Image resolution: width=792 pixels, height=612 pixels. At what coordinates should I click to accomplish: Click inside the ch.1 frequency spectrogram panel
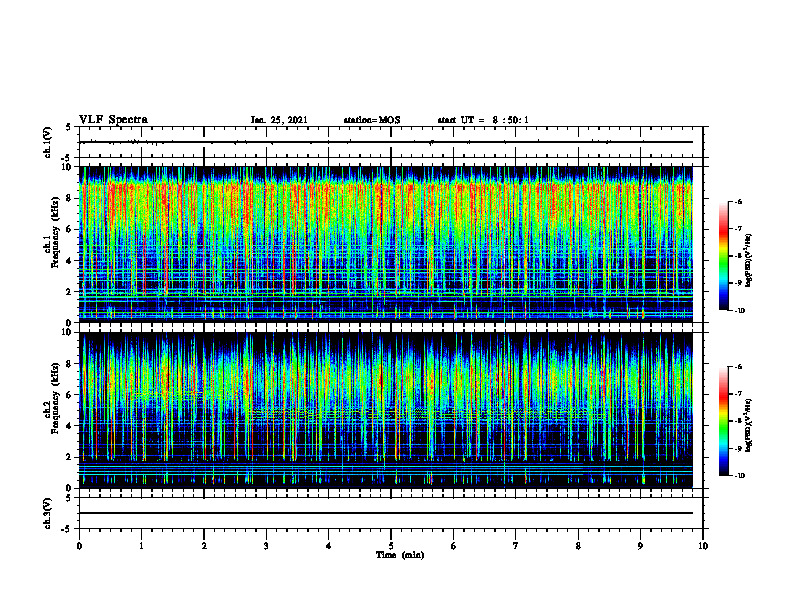386,244
